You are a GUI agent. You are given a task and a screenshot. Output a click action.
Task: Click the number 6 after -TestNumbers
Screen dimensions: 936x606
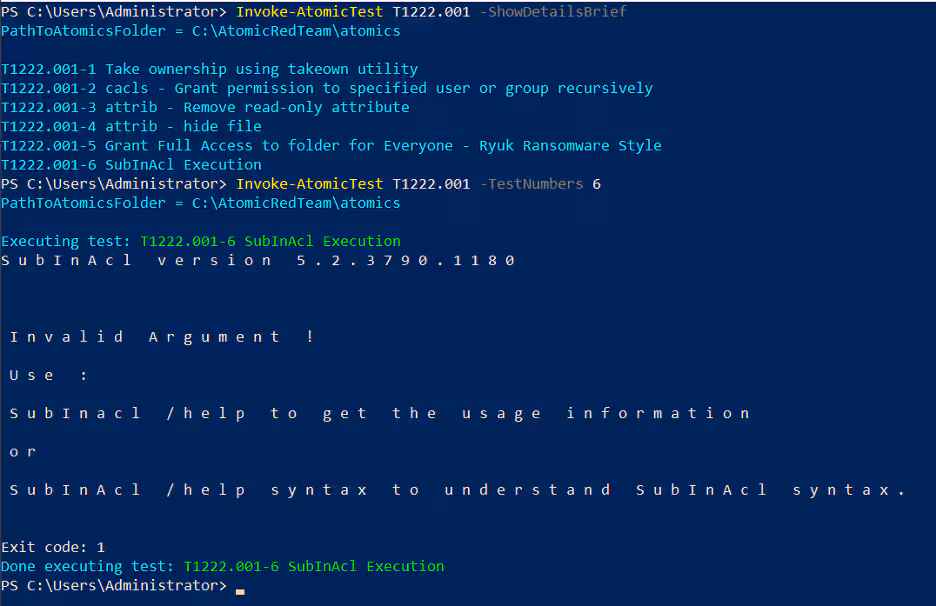(x=597, y=184)
